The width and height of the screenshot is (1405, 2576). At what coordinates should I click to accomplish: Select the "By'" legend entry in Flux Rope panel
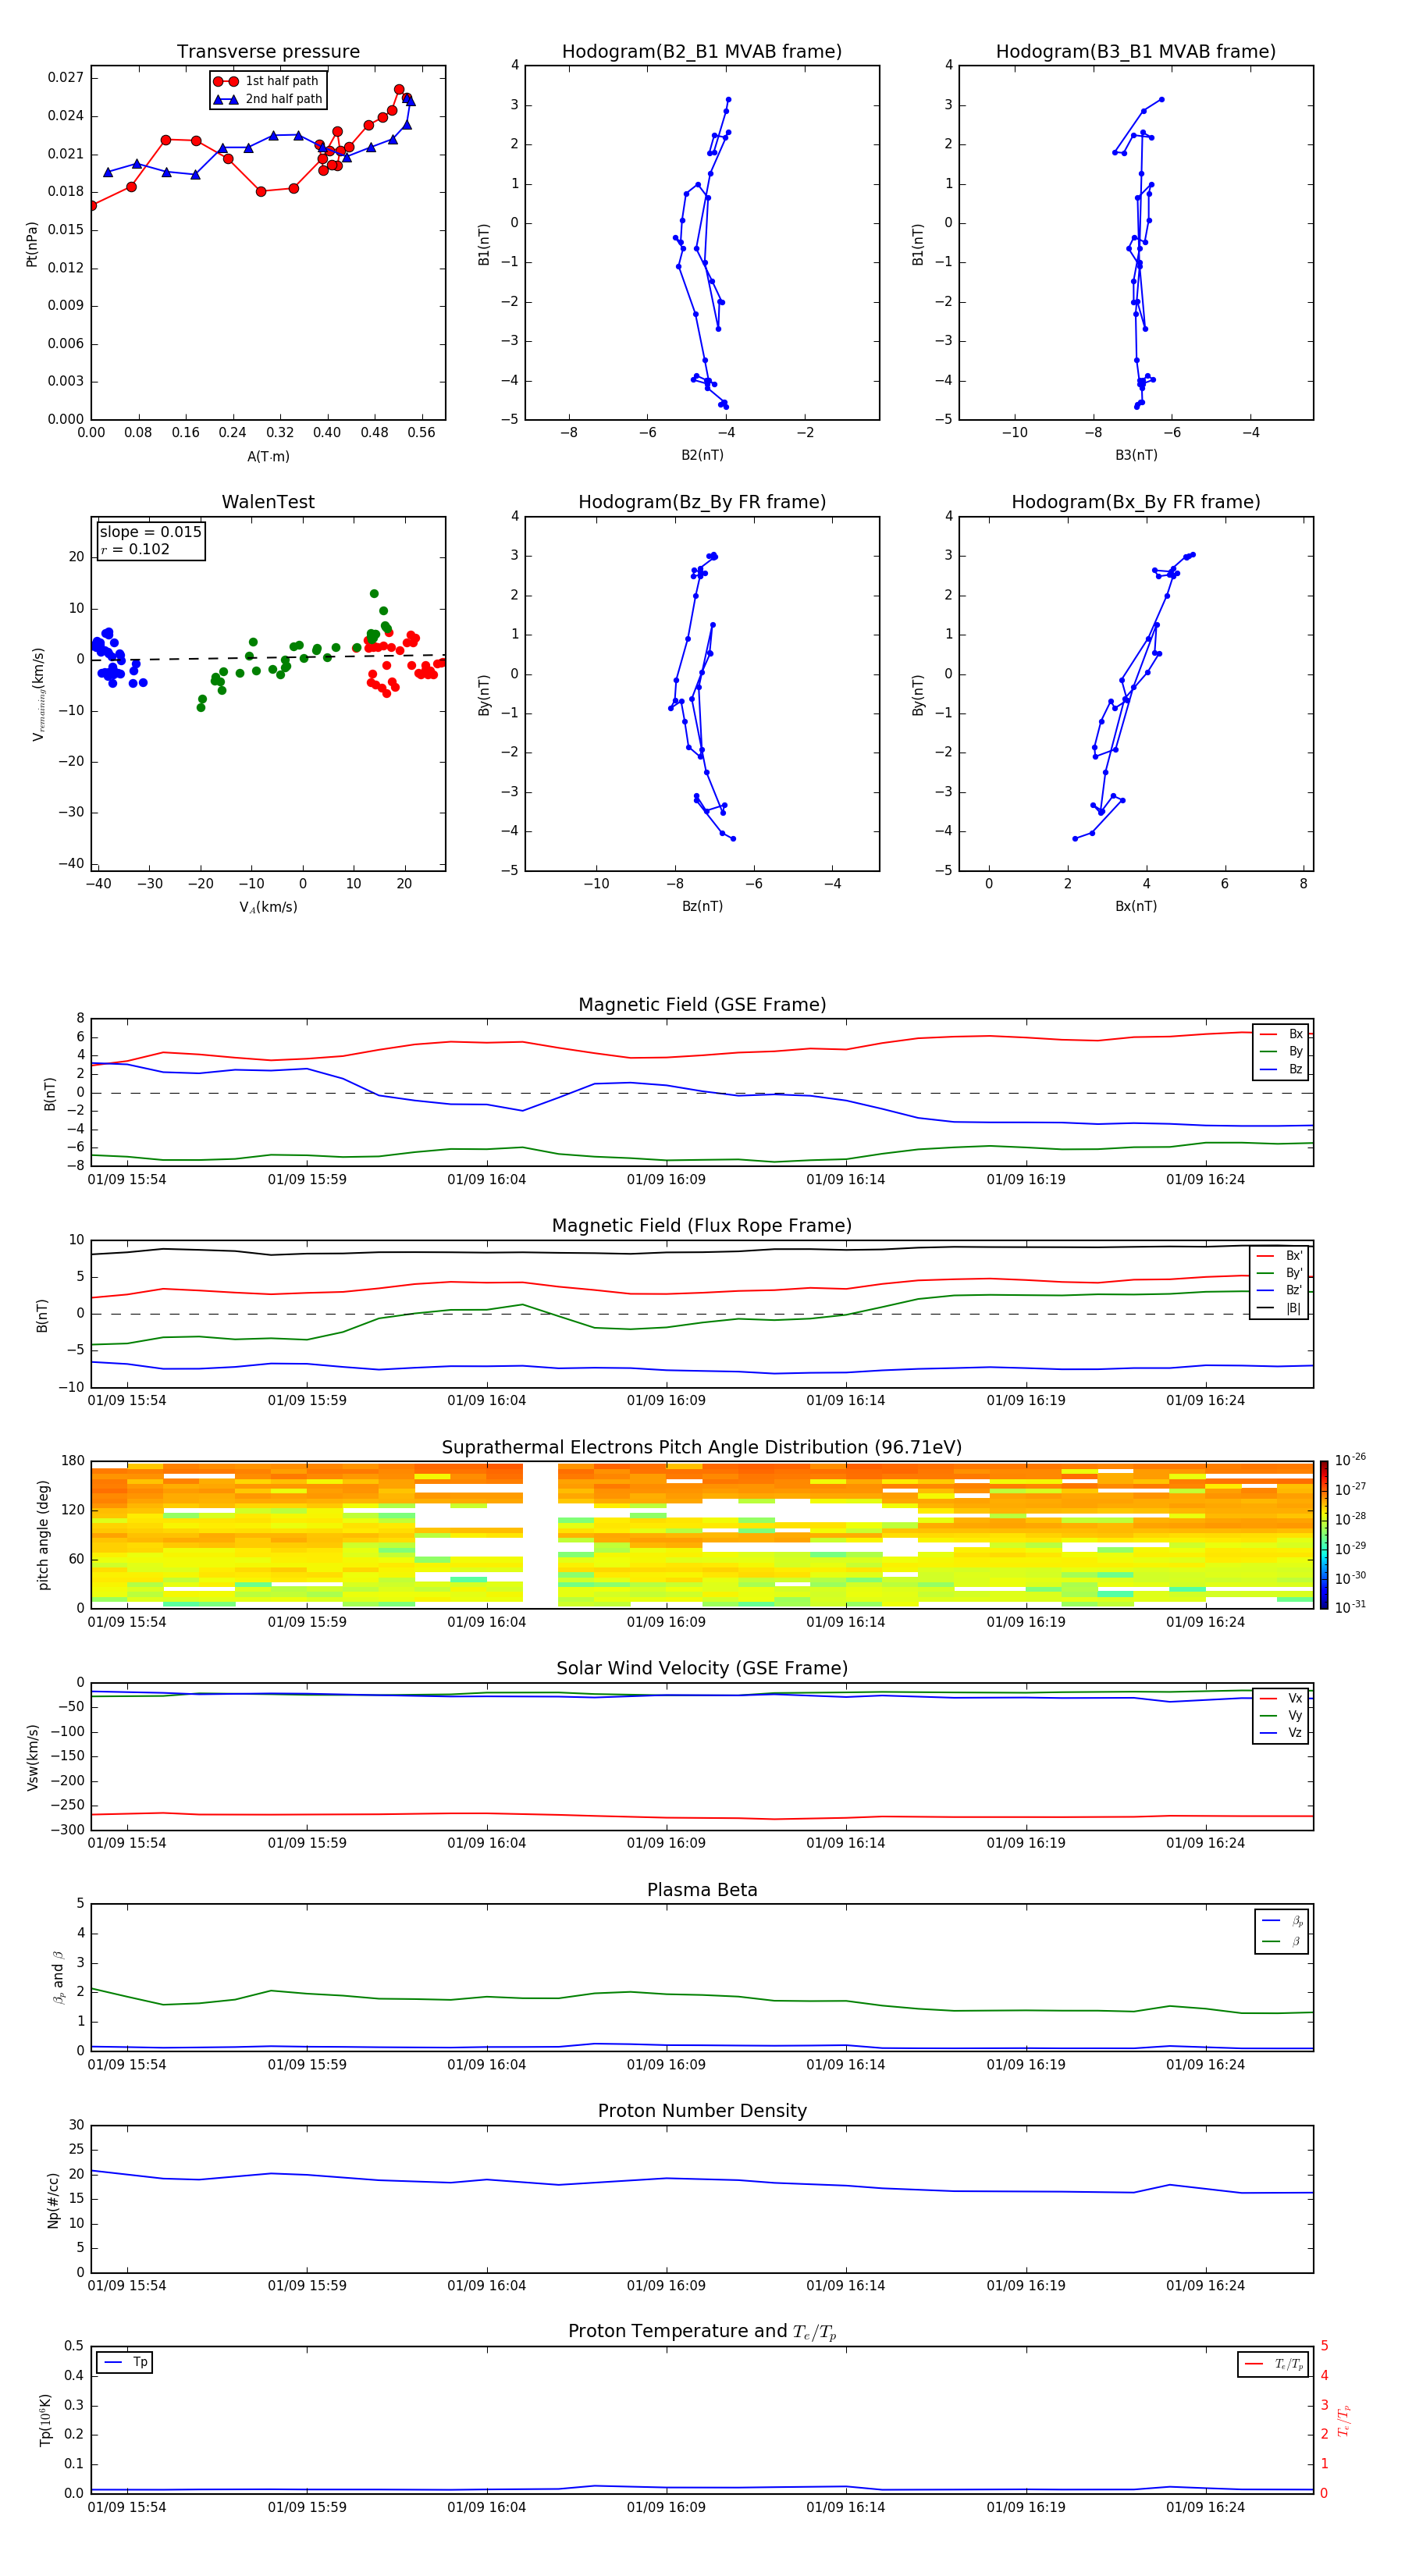point(1279,1273)
